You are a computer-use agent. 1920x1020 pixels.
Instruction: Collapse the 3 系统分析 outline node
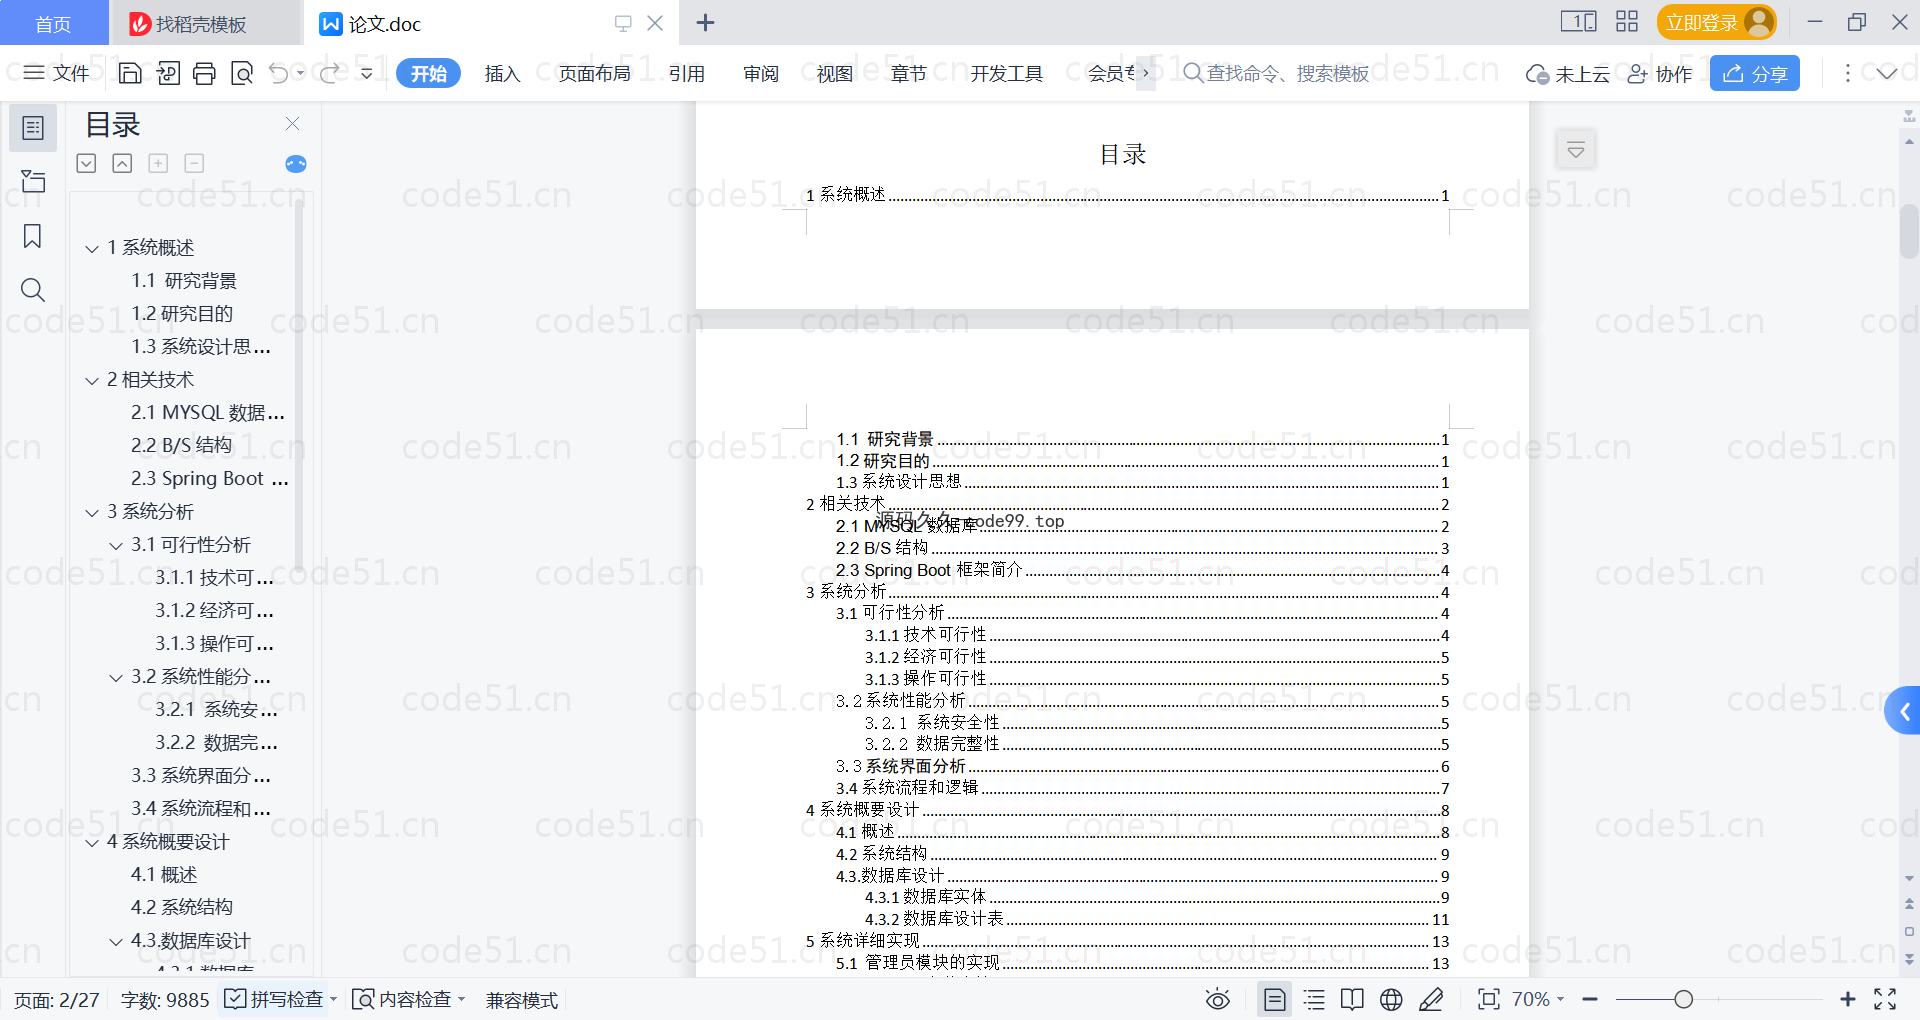click(92, 512)
